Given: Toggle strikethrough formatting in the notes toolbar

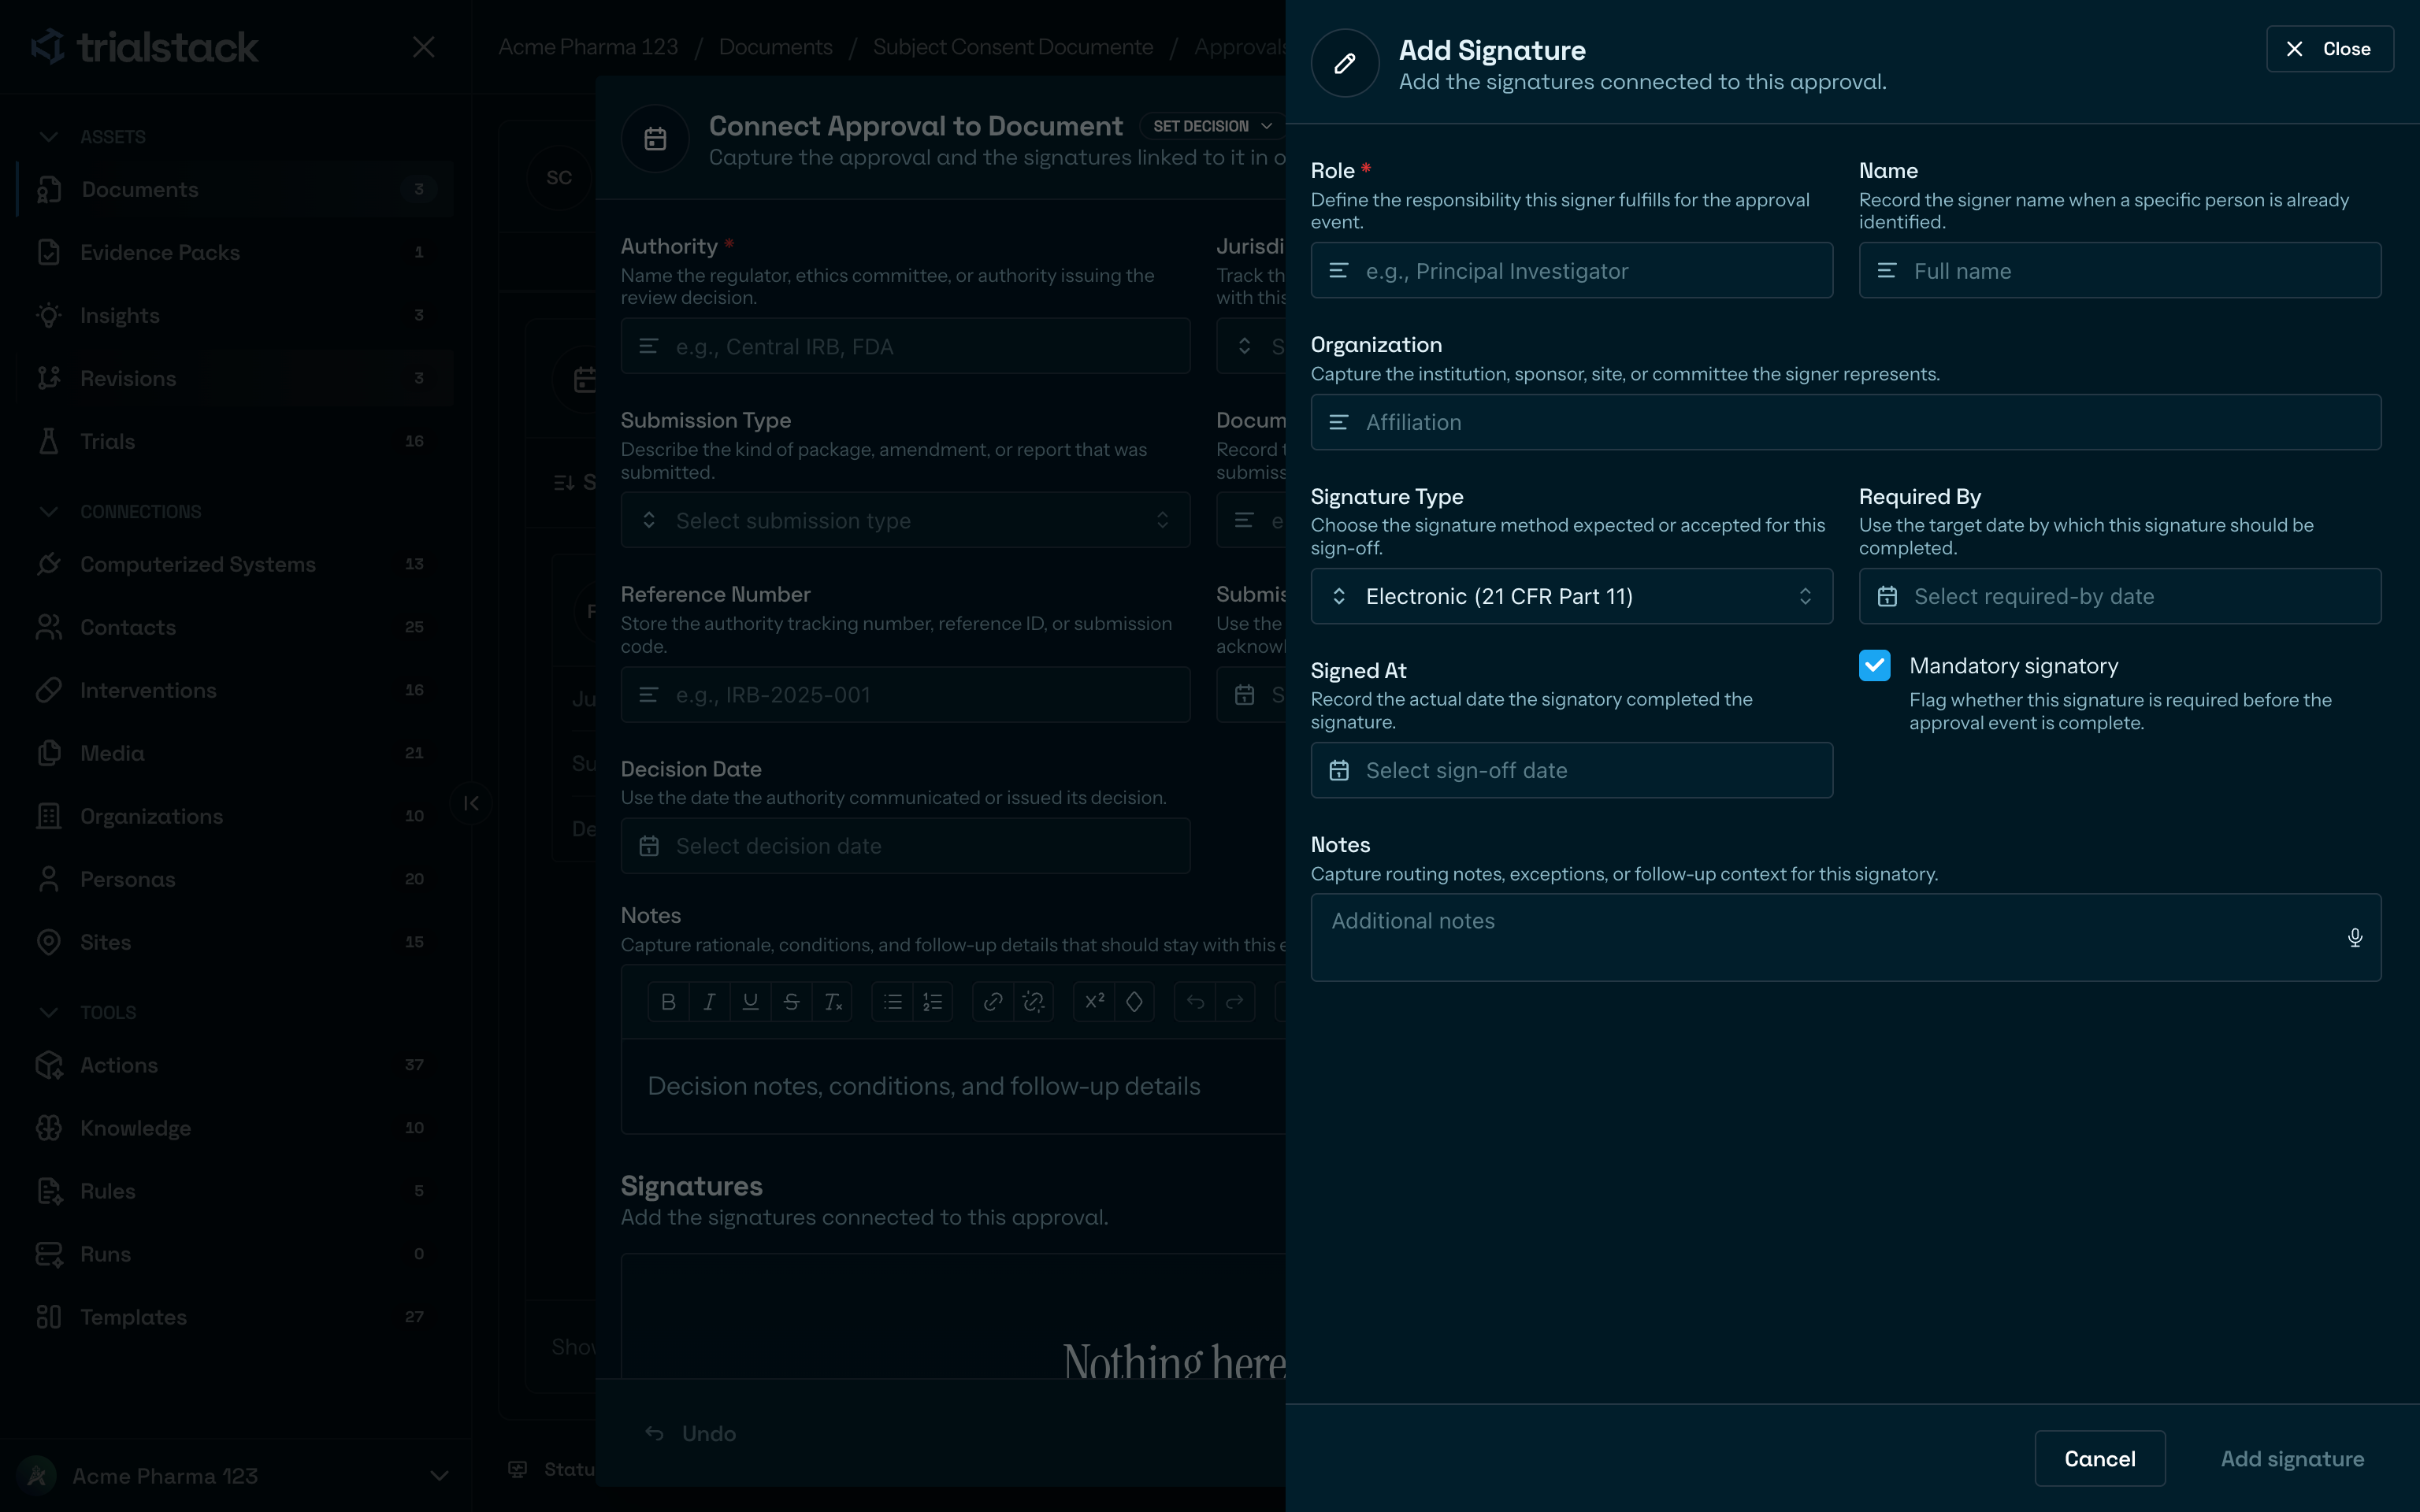Looking at the screenshot, I should click(791, 1002).
